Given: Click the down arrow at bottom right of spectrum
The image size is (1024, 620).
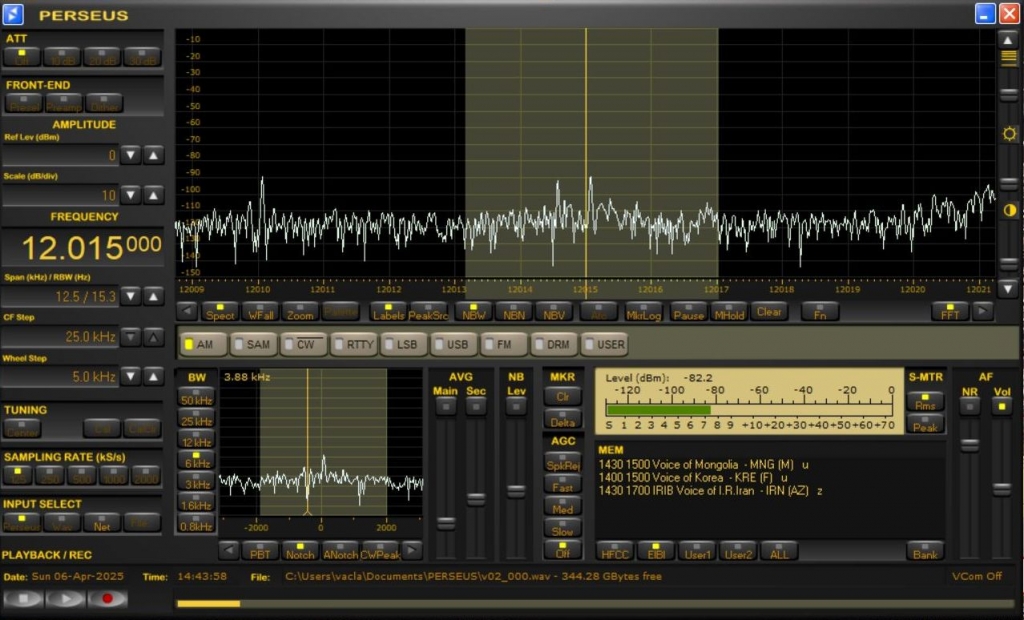Looking at the screenshot, I should 1008,288.
